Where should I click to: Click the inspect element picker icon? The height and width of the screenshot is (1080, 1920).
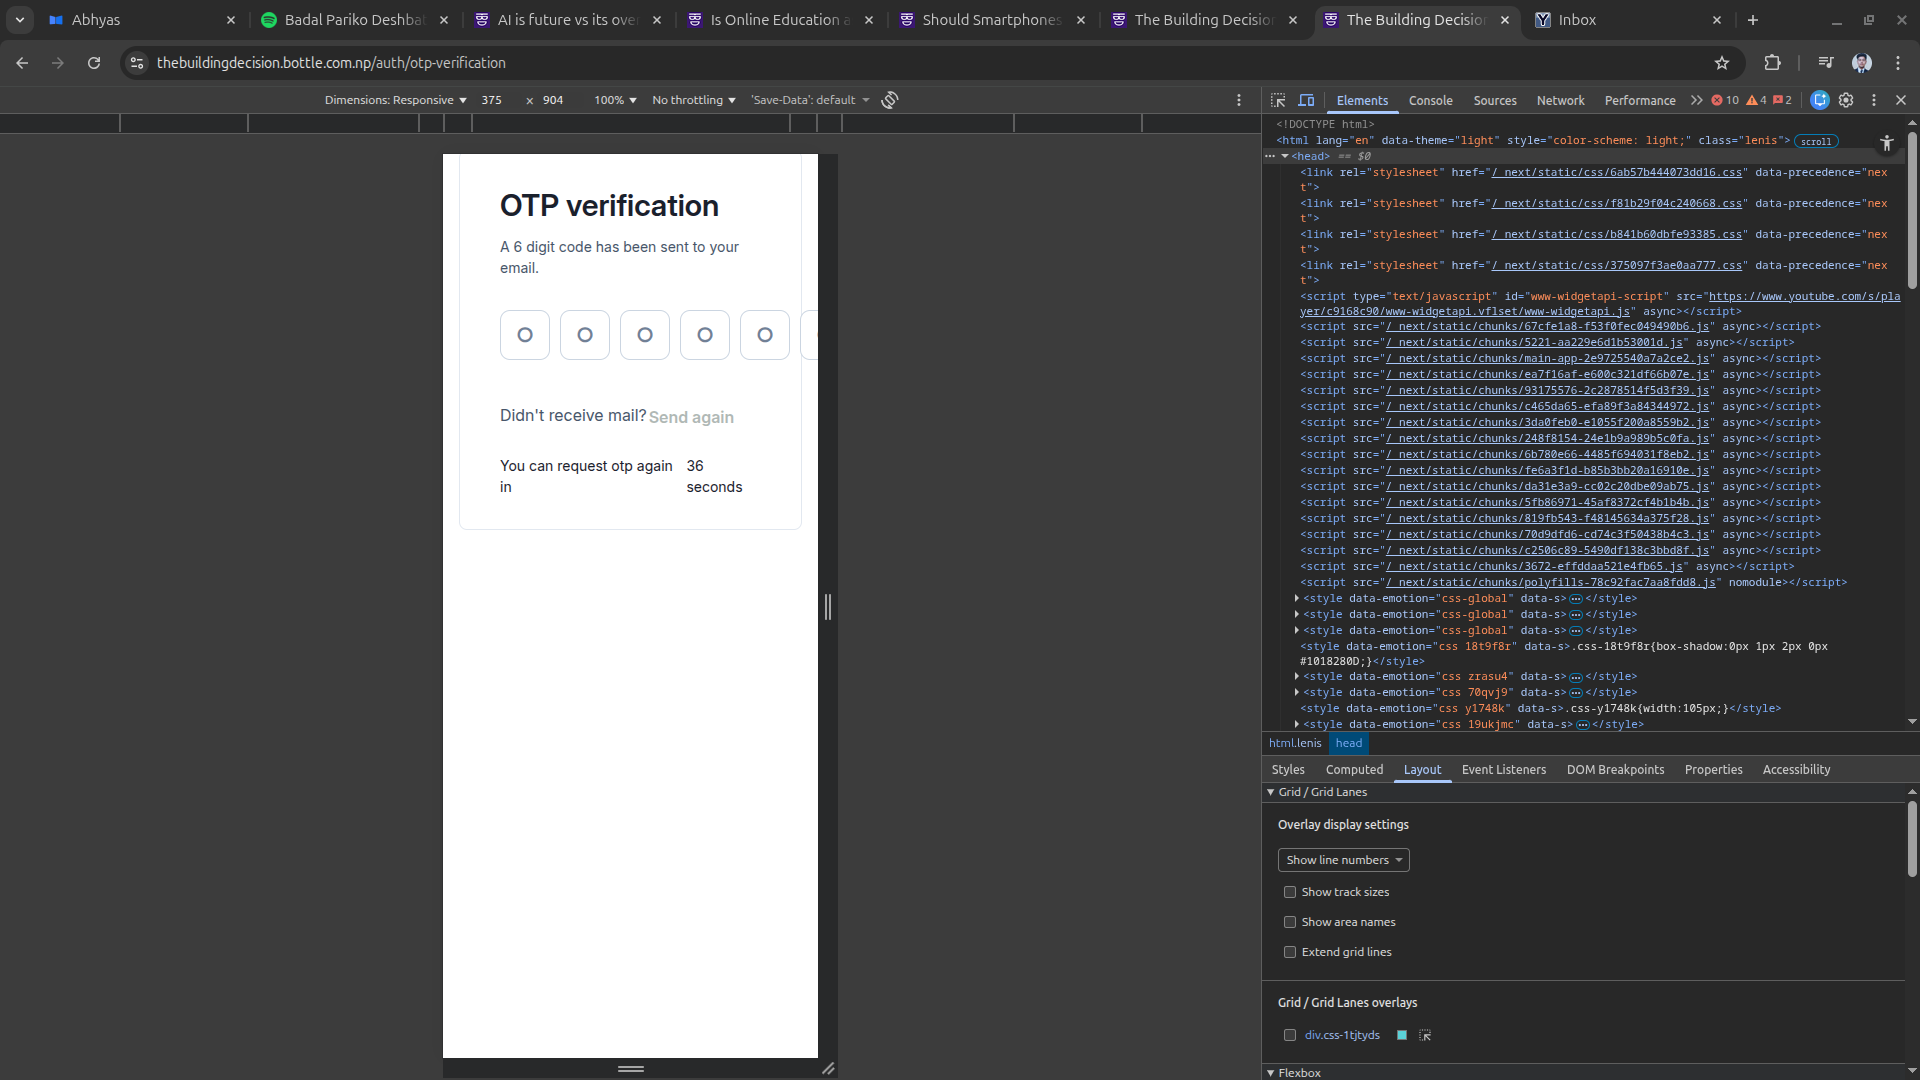[x=1278, y=100]
